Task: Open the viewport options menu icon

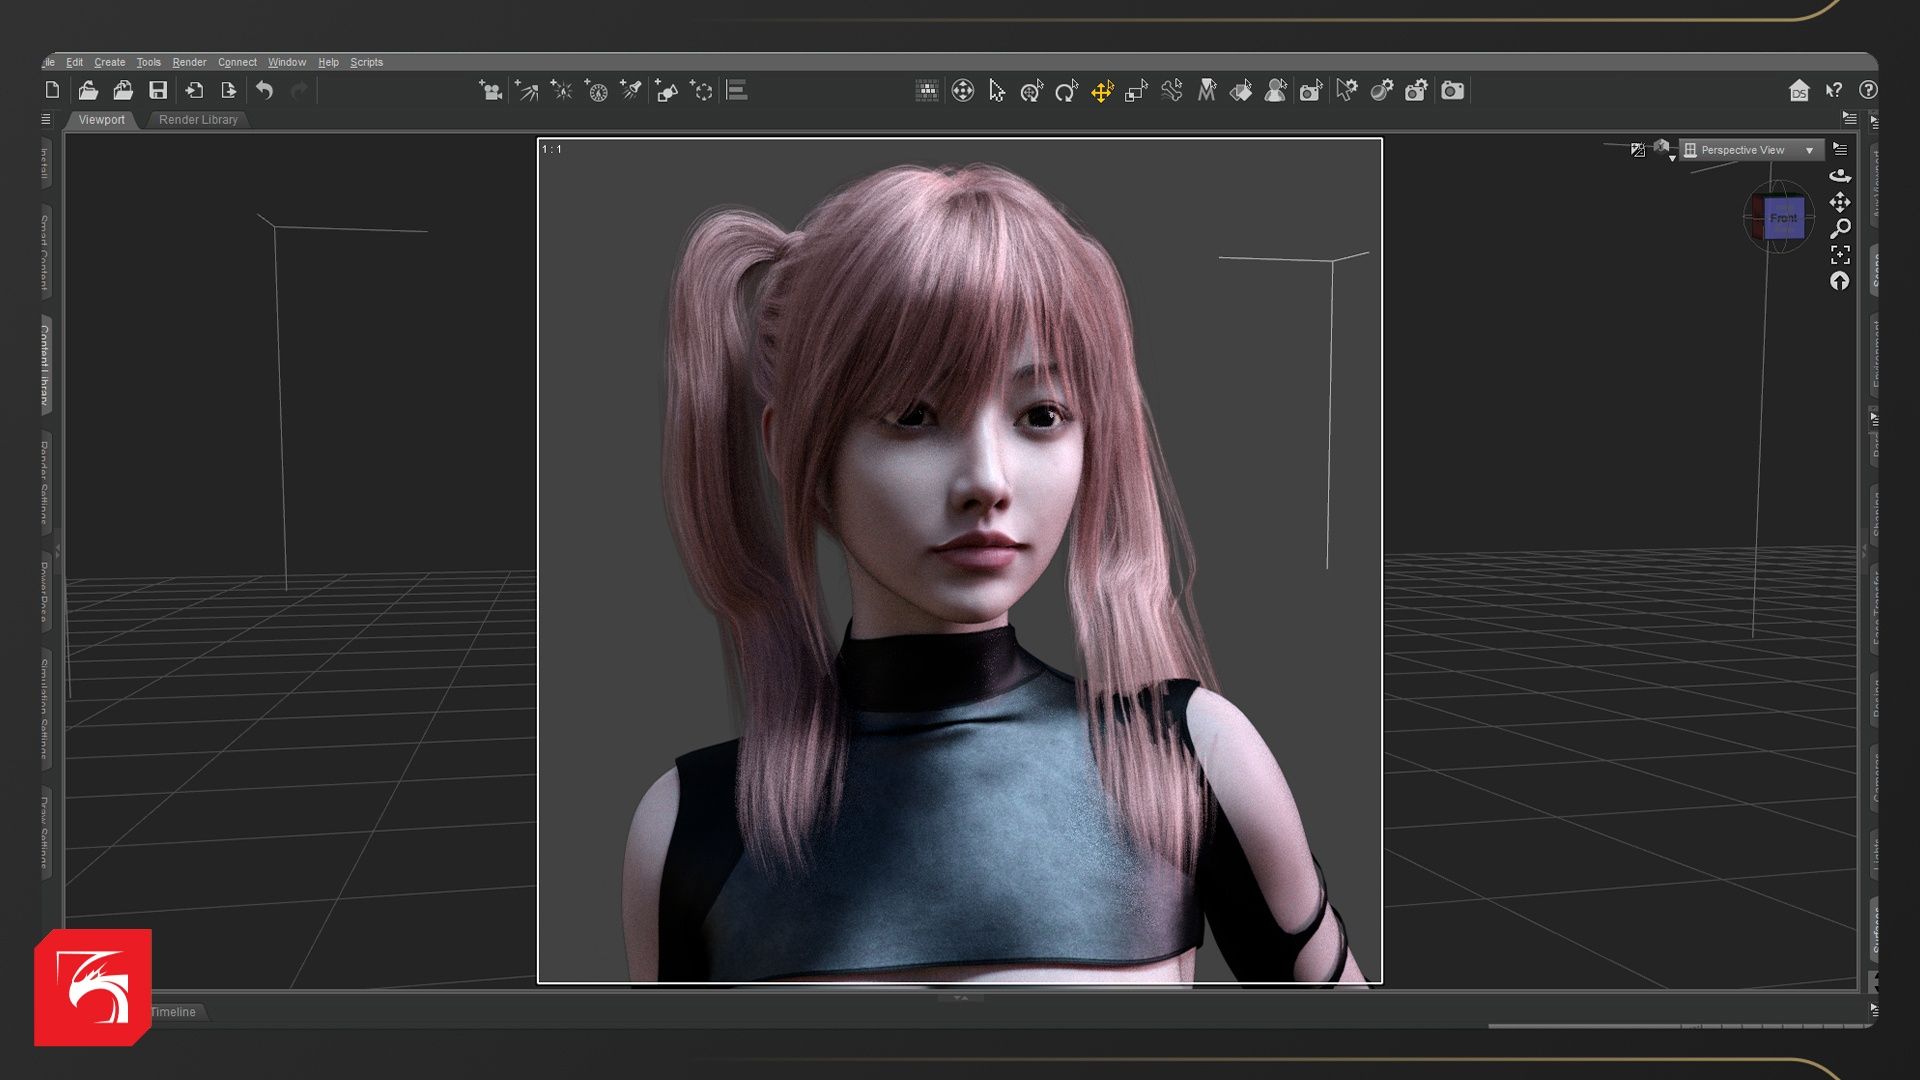Action: tap(1840, 149)
